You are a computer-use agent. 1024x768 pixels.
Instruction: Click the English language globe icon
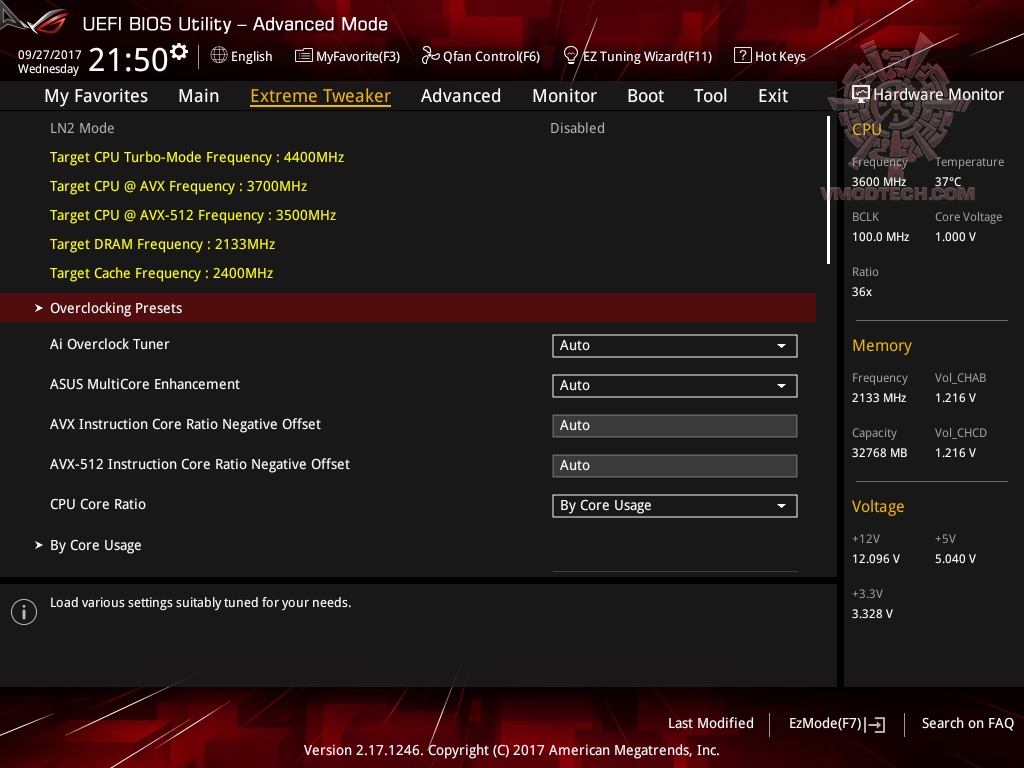[218, 56]
